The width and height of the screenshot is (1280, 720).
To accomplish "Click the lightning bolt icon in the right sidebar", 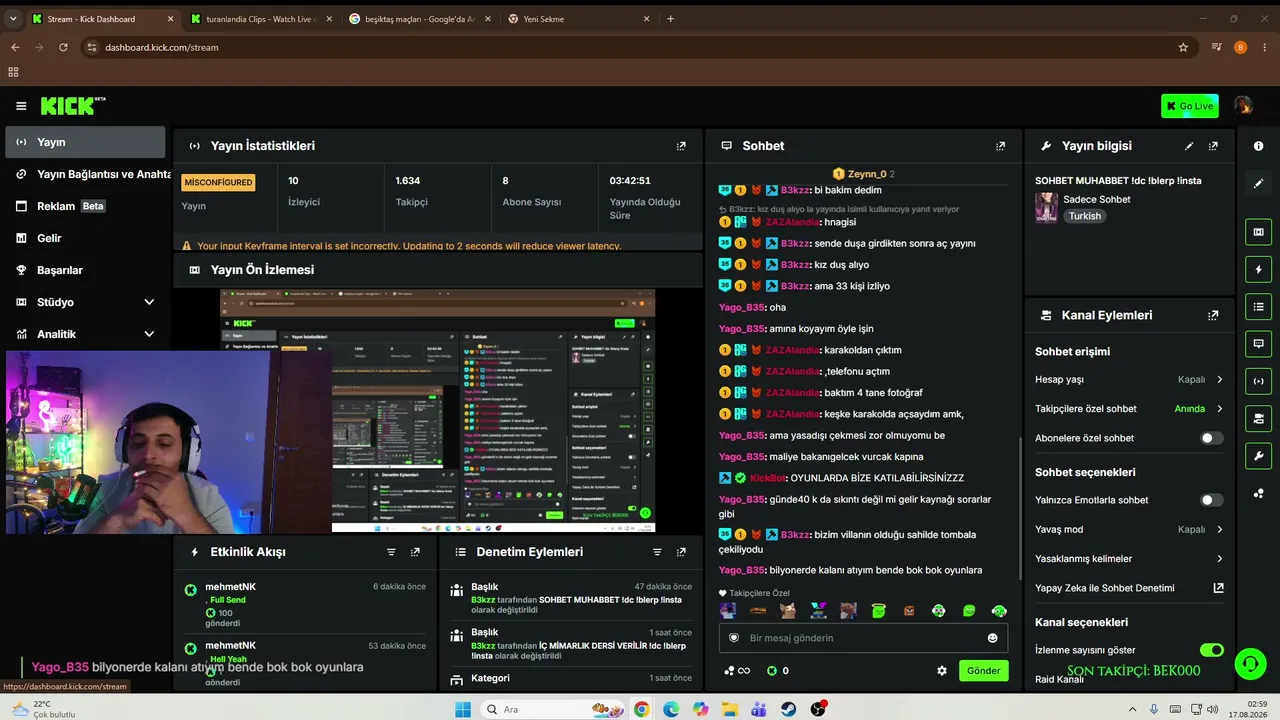I will (1258, 269).
